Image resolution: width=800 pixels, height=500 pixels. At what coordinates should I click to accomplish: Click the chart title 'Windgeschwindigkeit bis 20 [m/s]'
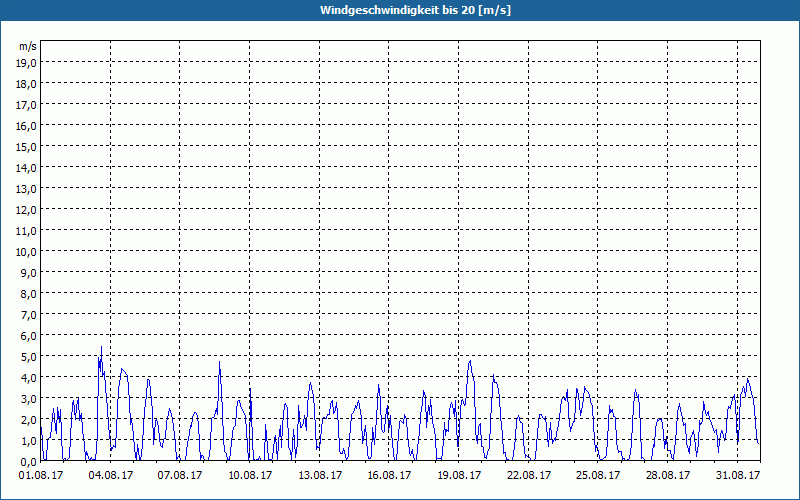tap(415, 10)
